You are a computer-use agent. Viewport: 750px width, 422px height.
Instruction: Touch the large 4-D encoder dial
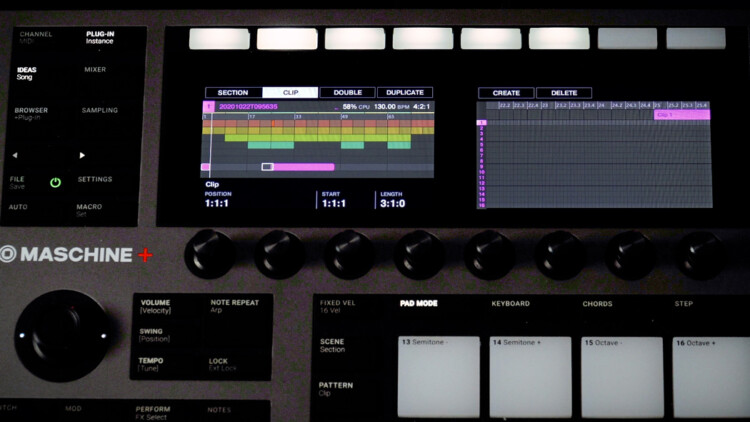[x=62, y=336]
